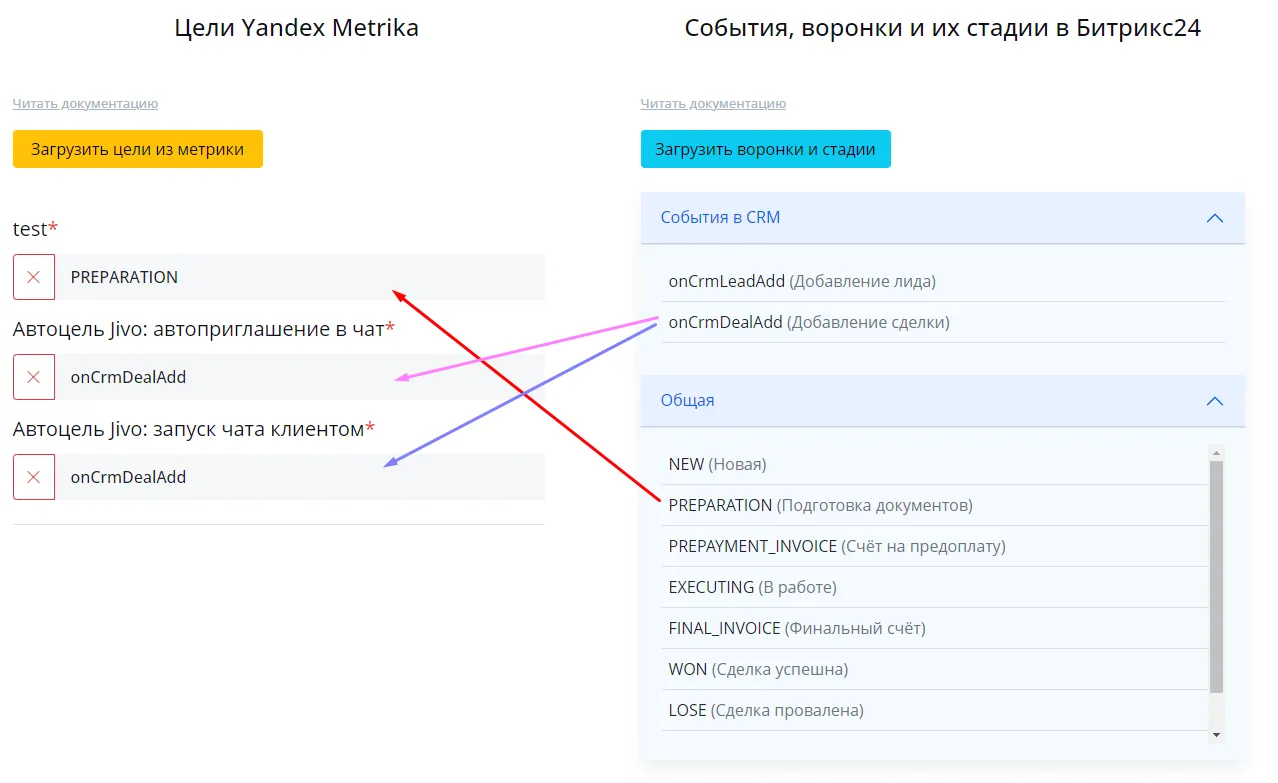The width and height of the screenshot is (1278, 783).
Task: Select WON (Сделка успешна) stage
Action: click(x=934, y=669)
